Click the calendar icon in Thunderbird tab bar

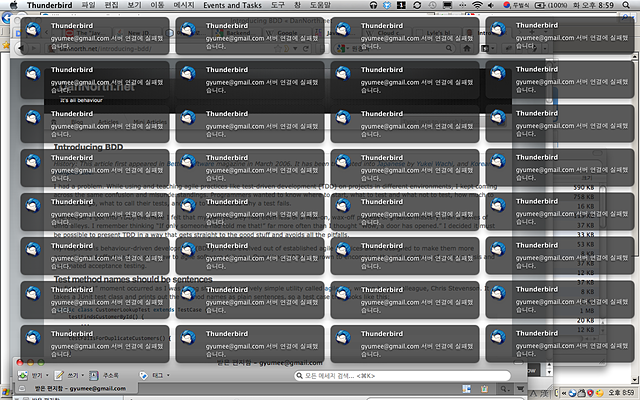pos(467,389)
